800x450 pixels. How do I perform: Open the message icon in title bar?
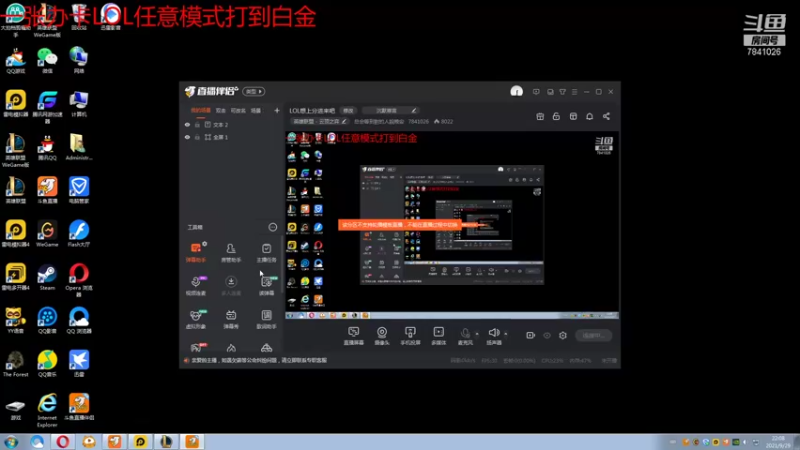536,92
